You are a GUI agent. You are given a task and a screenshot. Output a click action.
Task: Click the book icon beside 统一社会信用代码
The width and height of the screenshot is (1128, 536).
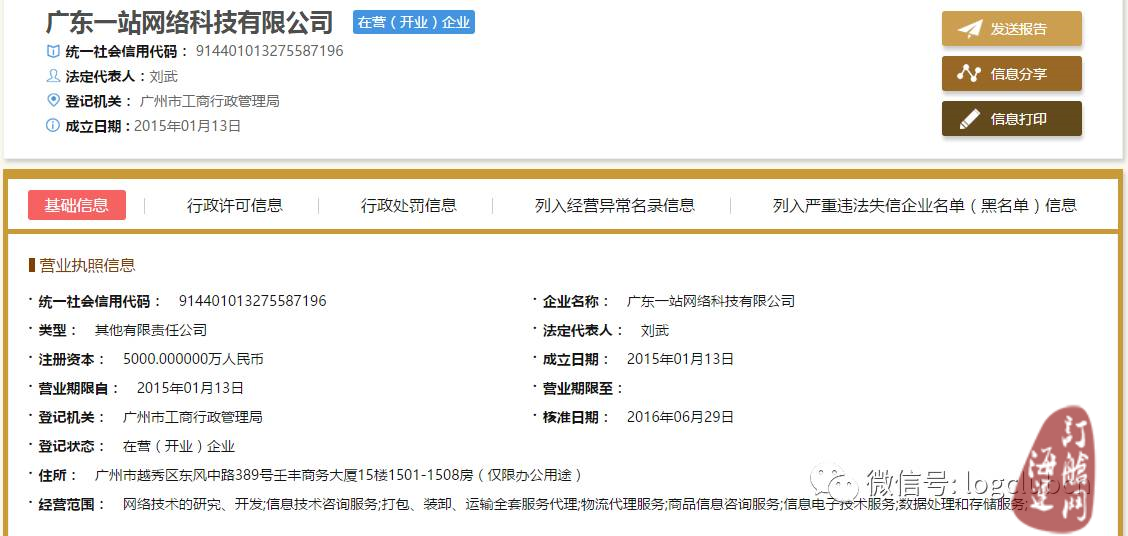pos(53,51)
